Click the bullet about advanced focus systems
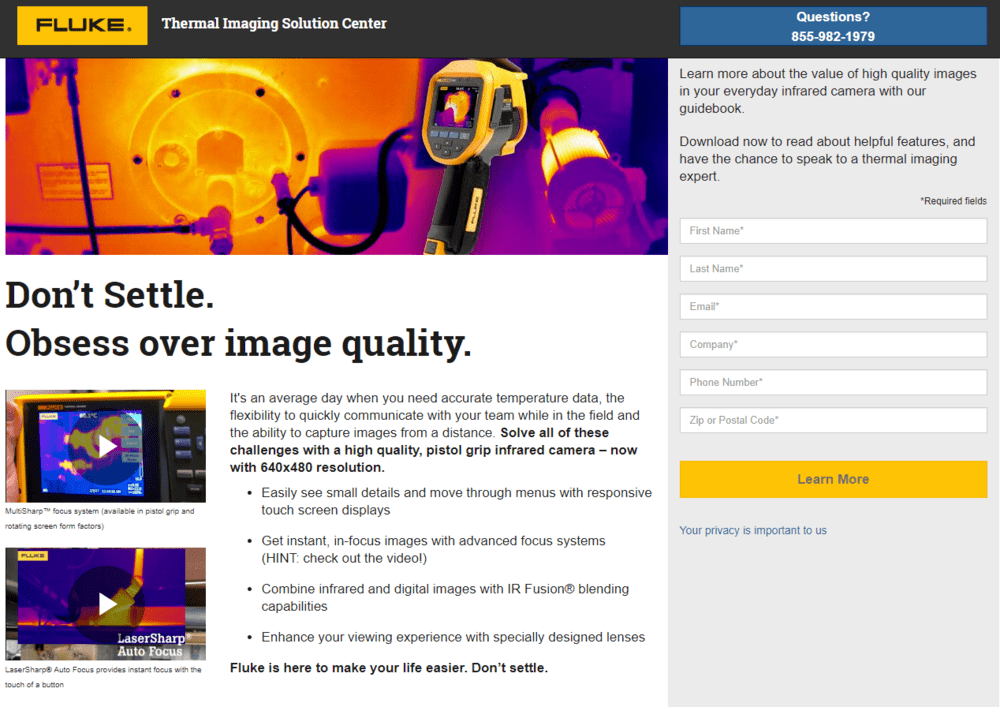The width and height of the screenshot is (1000, 707). pyautogui.click(x=434, y=550)
